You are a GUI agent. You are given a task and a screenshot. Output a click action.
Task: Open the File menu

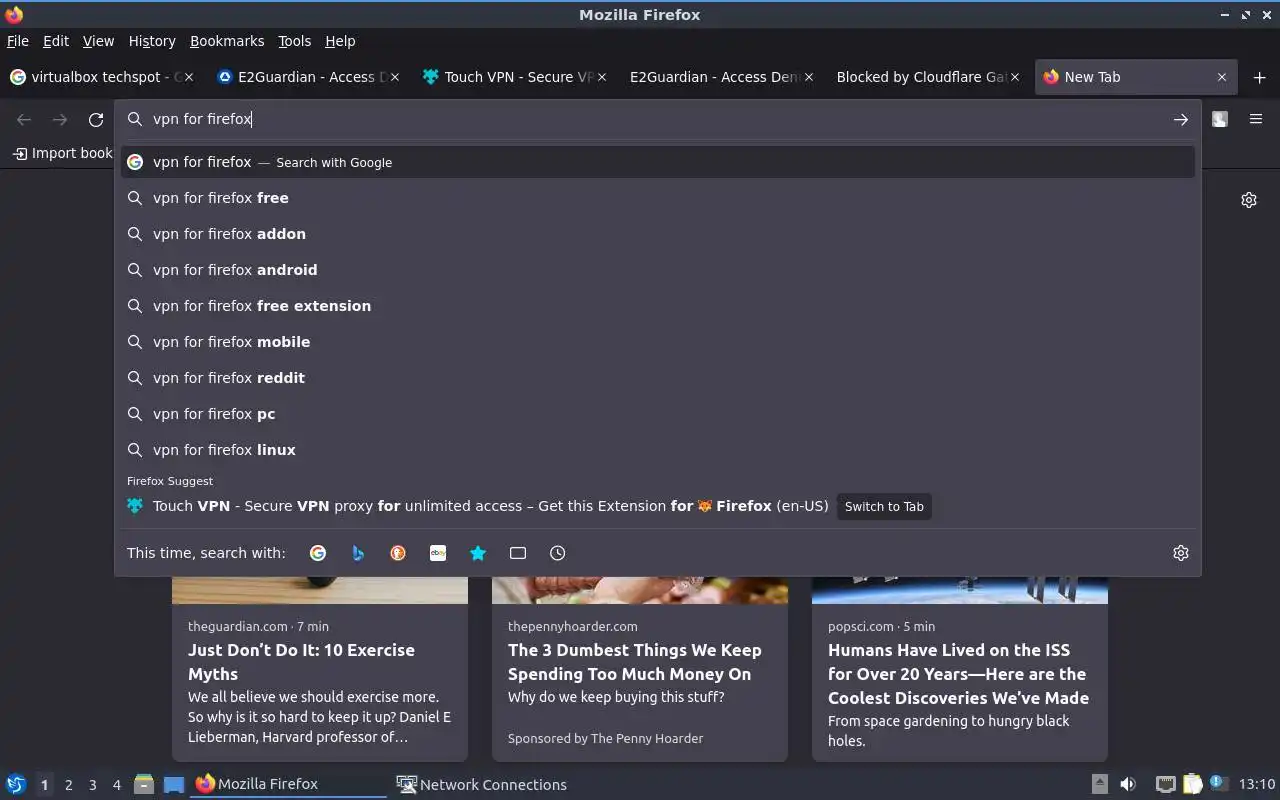tap(18, 41)
